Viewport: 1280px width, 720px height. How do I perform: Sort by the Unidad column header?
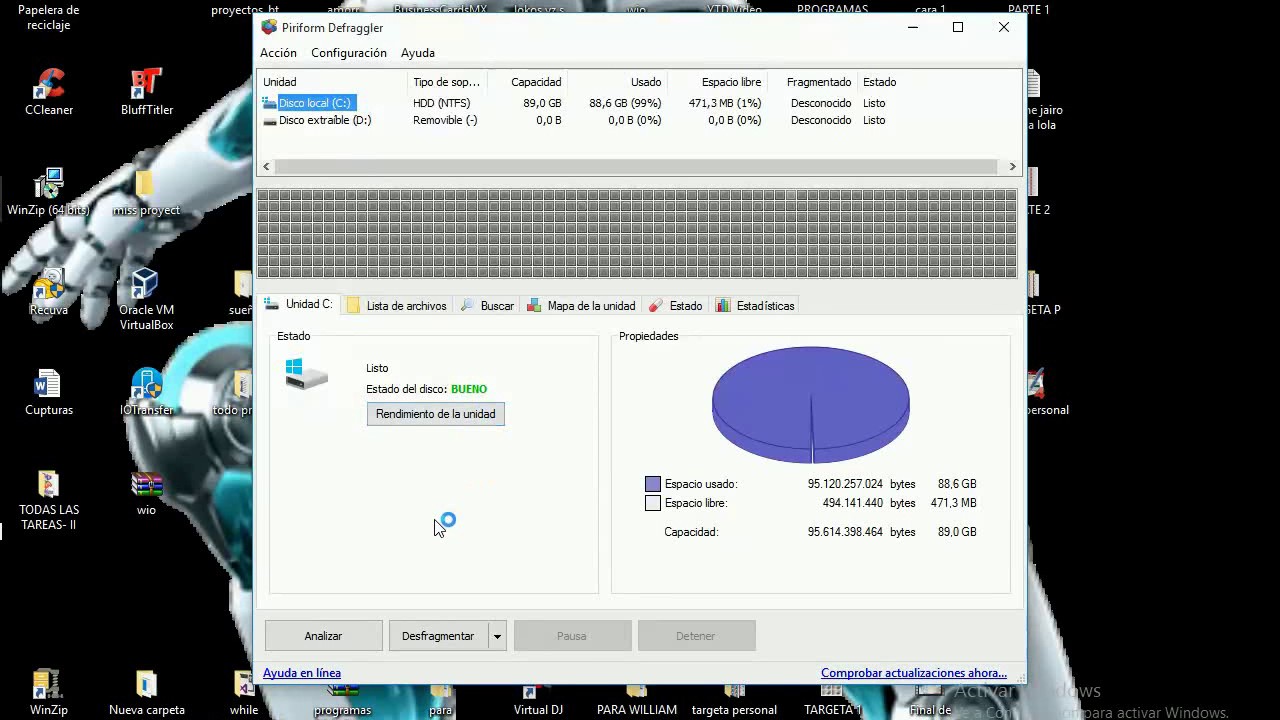click(x=332, y=82)
